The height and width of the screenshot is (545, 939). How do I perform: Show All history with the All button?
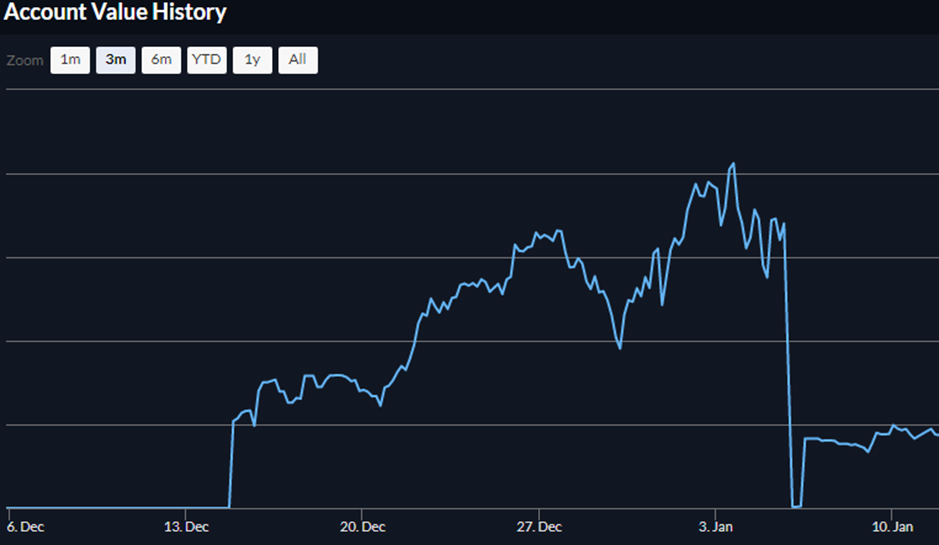pyautogui.click(x=298, y=60)
